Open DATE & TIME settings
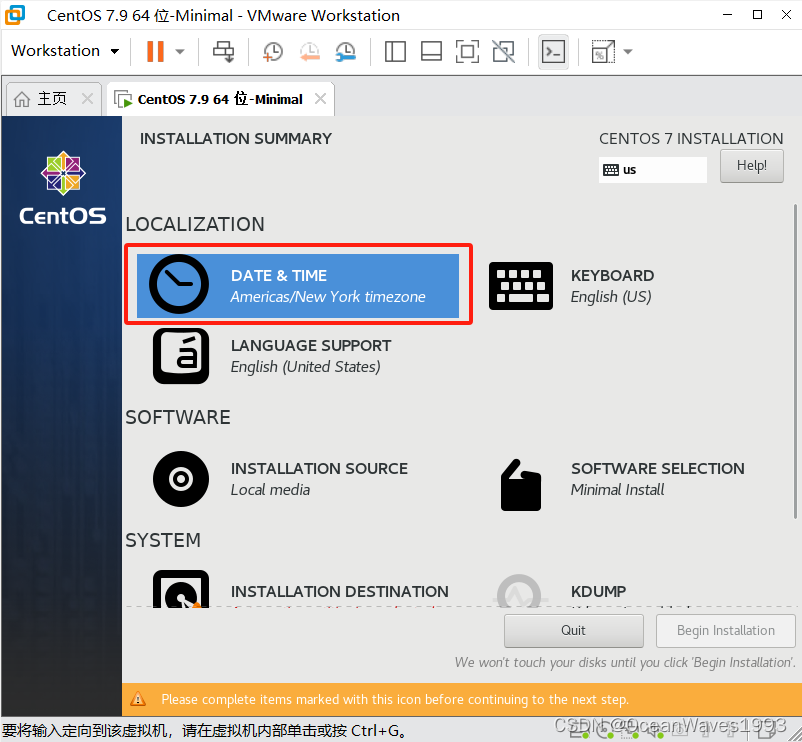The image size is (802, 742). (x=298, y=285)
